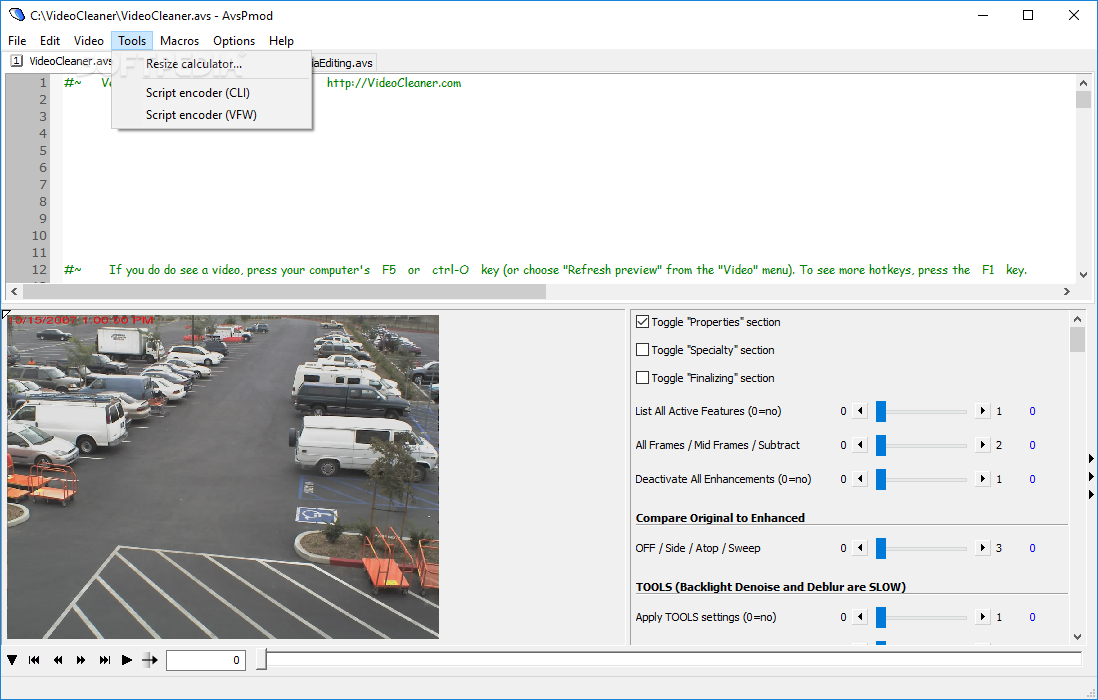Play the video preview
The height and width of the screenshot is (700, 1098).
(127, 659)
